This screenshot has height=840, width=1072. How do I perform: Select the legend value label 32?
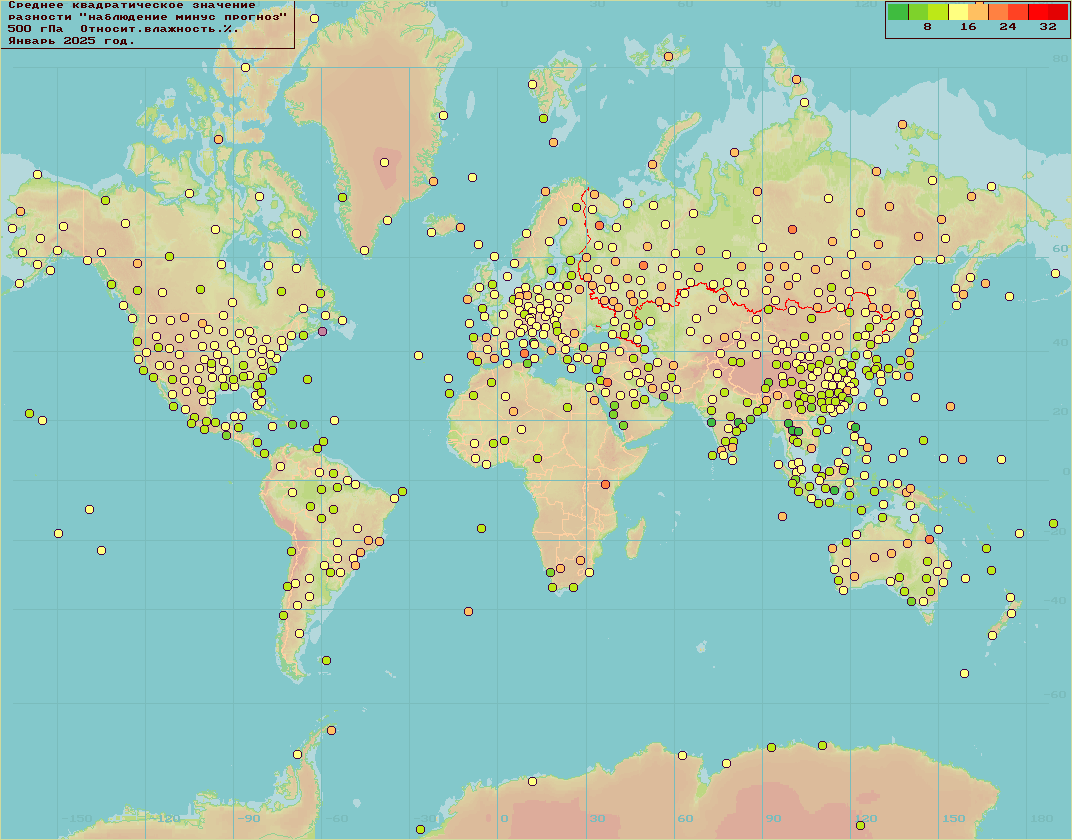coord(1048,27)
